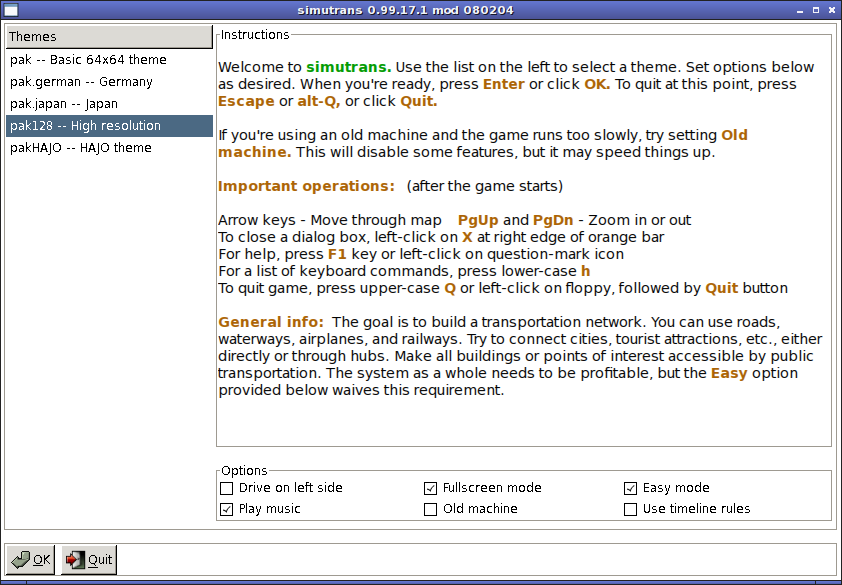Open the window menu icon in title bar

[11, 10]
